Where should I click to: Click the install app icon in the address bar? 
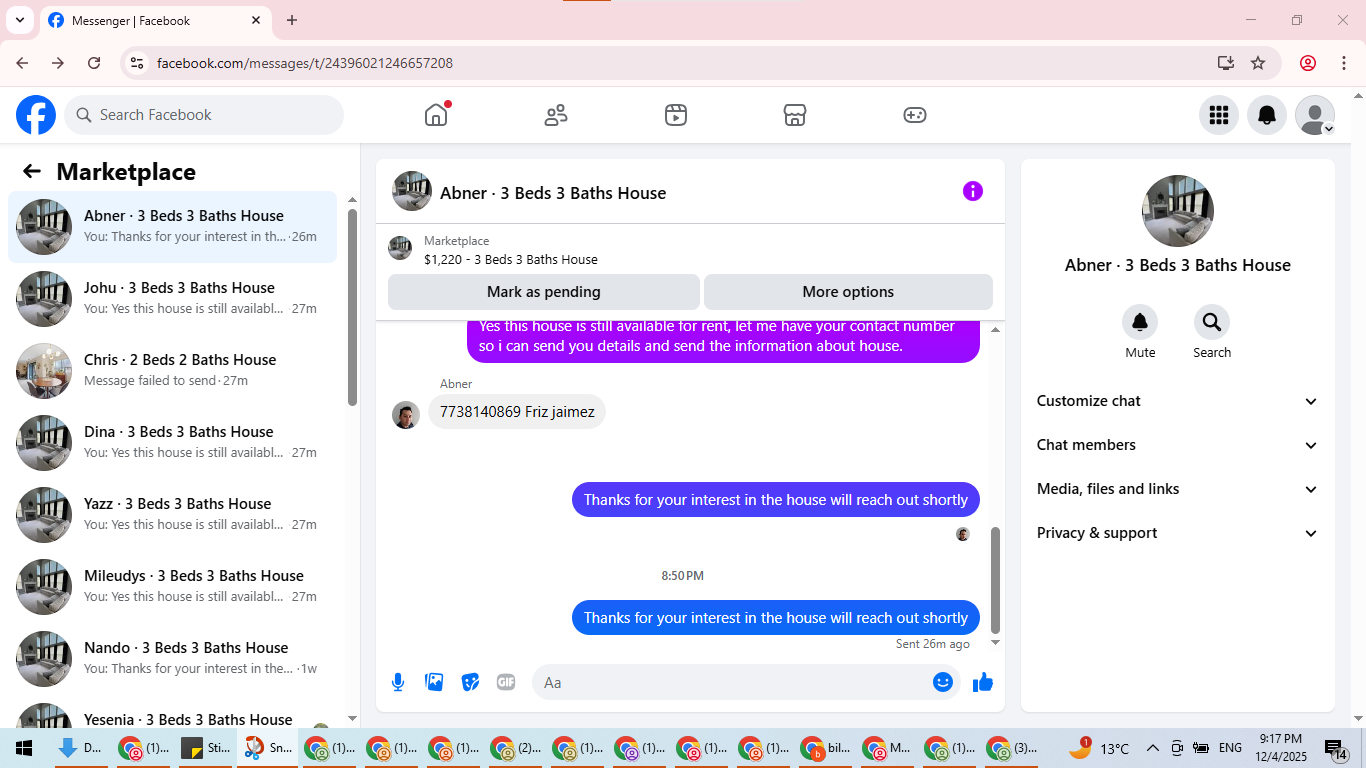tap(1226, 63)
